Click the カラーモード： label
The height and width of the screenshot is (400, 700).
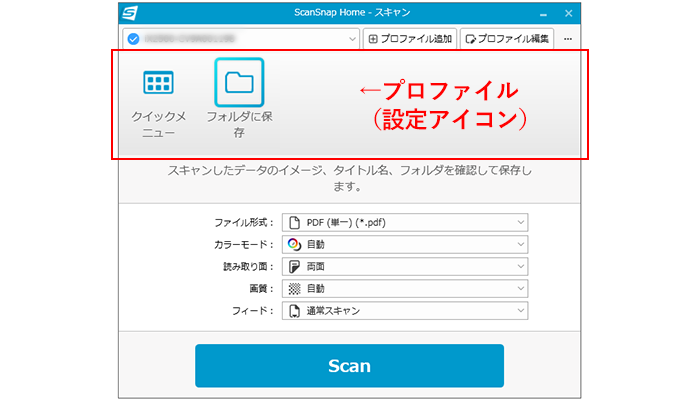[x=244, y=244]
